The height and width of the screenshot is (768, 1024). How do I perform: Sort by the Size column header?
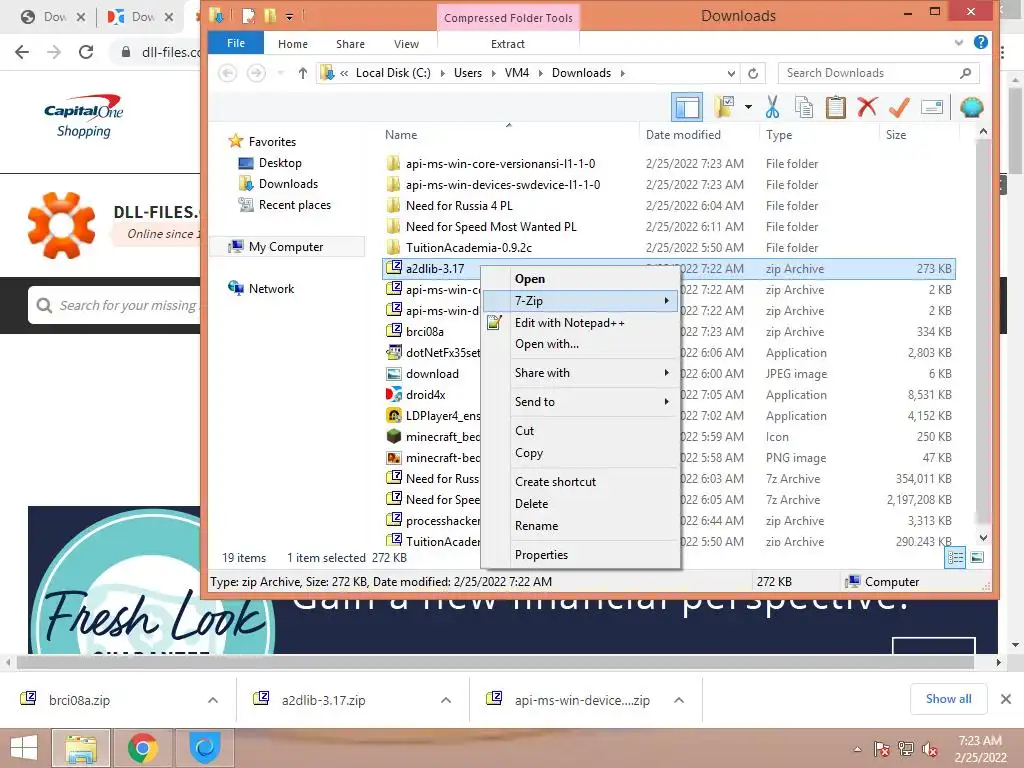(x=895, y=135)
